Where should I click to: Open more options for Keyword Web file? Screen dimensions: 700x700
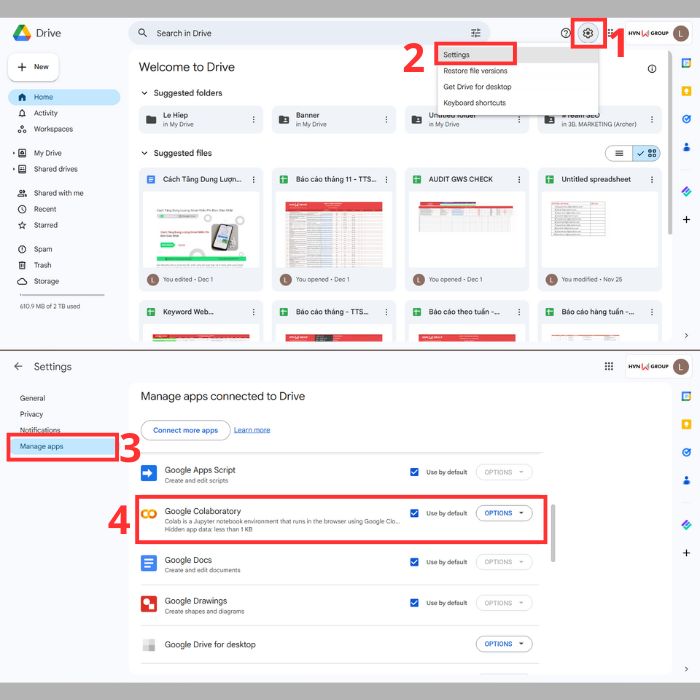[x=253, y=312]
